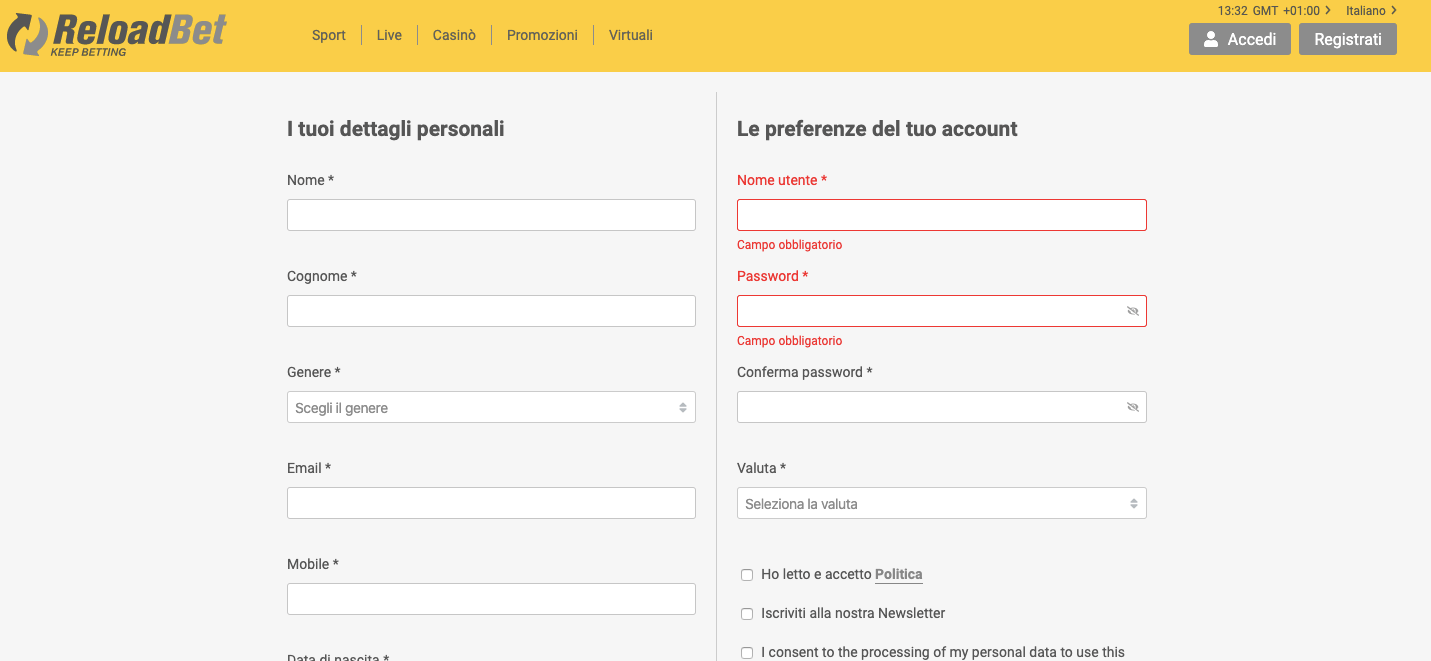This screenshot has height=661, width=1431.
Task: Click the Accedi login button
Action: (1240, 39)
